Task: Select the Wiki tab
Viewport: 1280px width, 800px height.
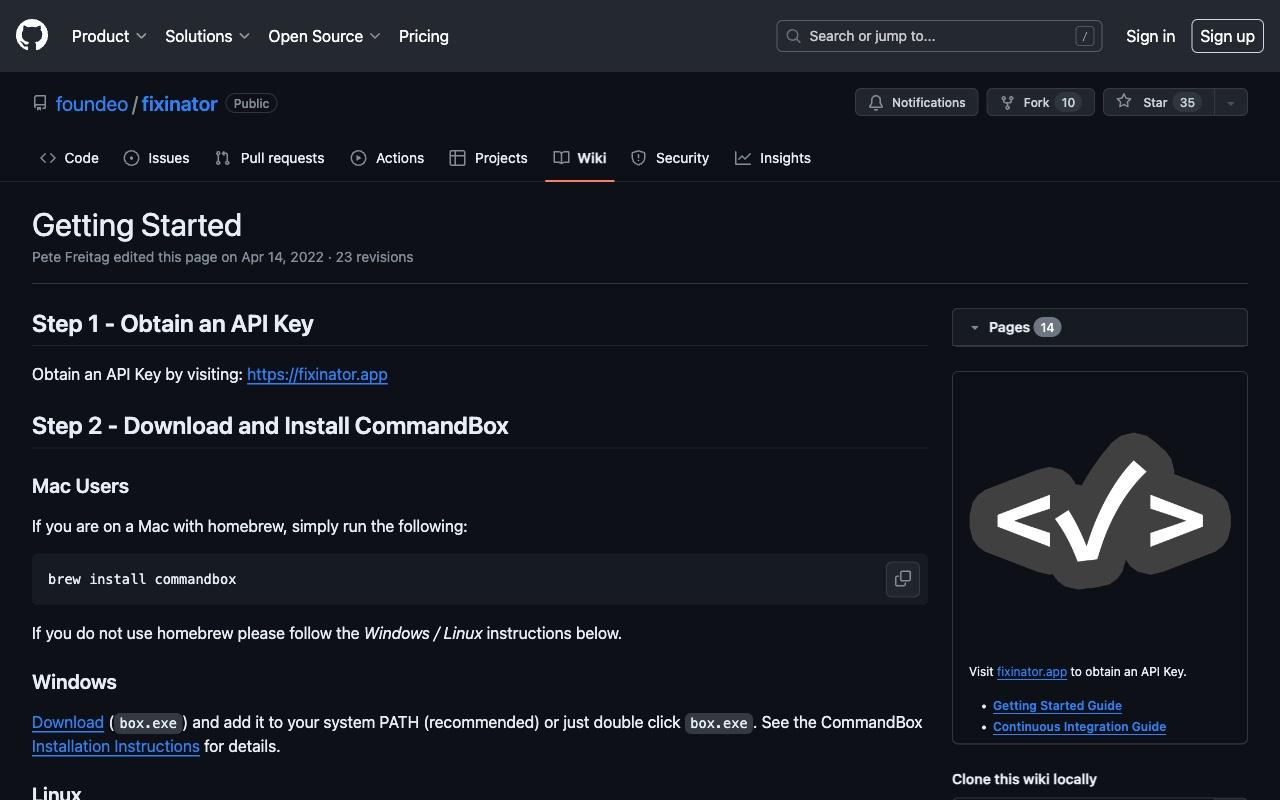Action: (x=580, y=158)
